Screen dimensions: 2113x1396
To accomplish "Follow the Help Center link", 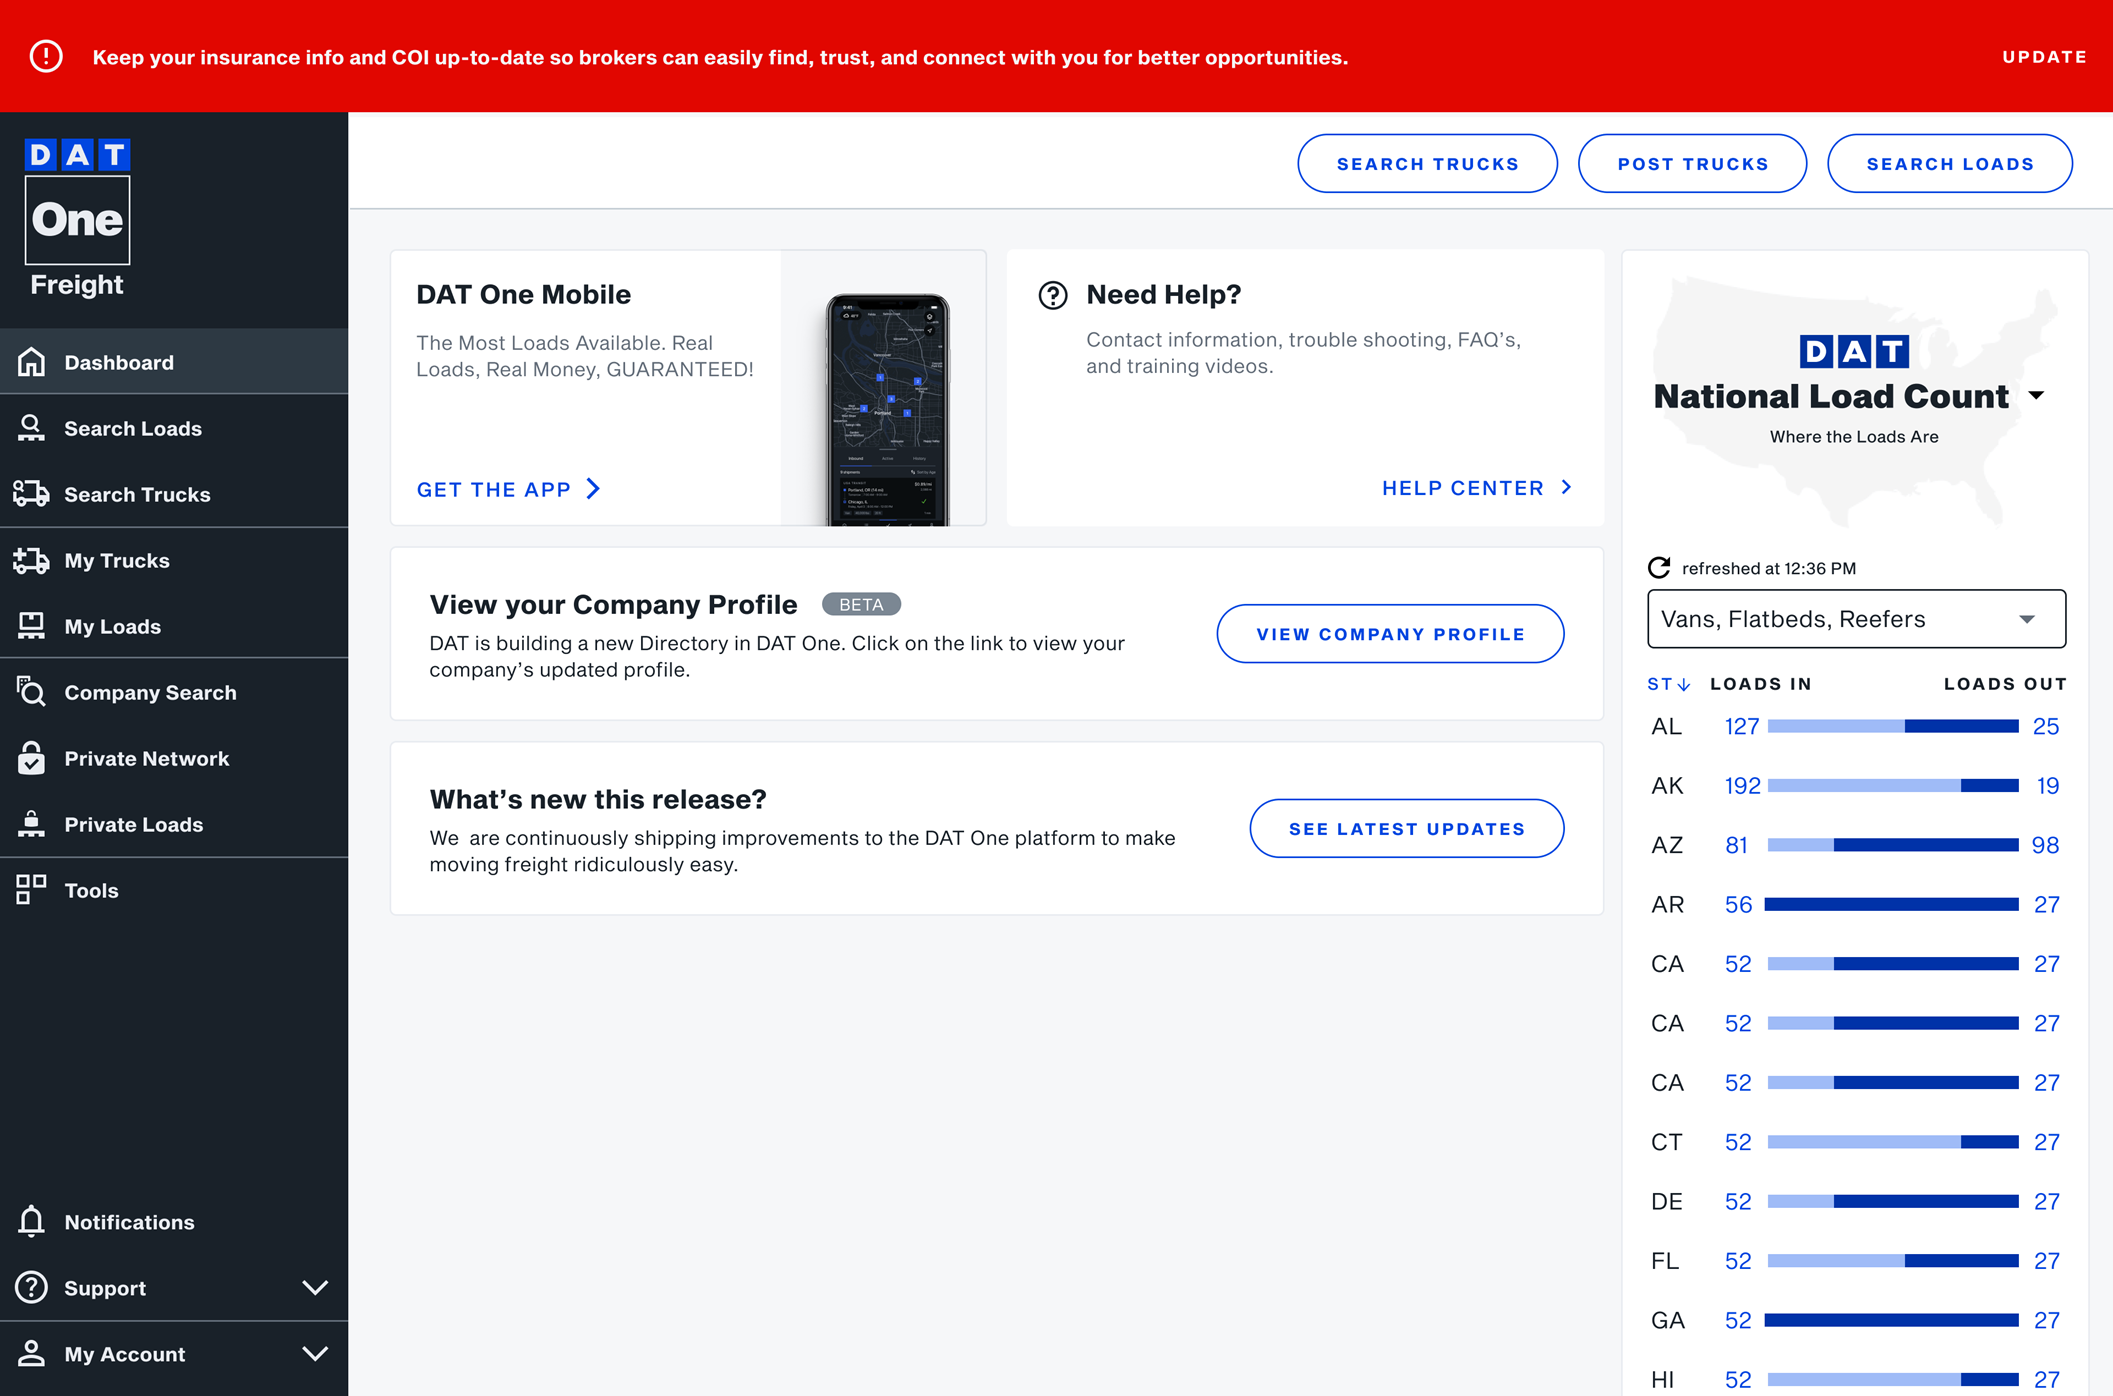I will pos(1476,488).
